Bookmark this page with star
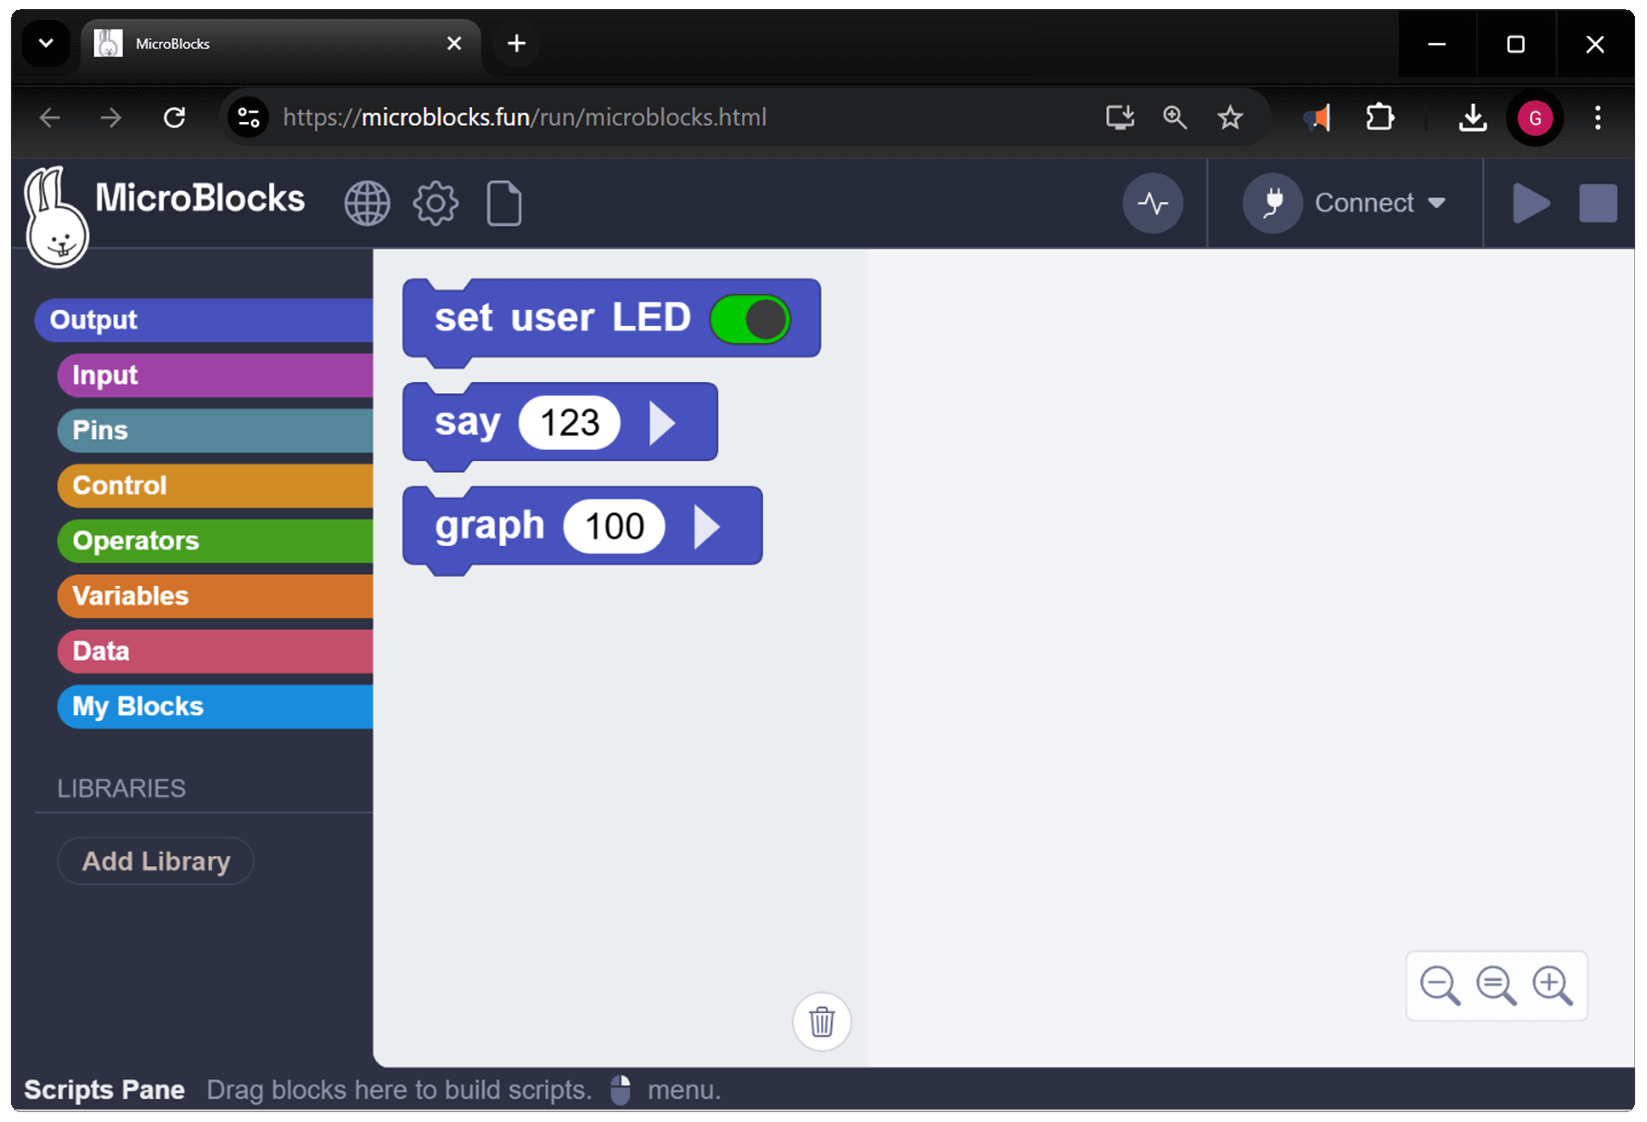 coord(1230,118)
